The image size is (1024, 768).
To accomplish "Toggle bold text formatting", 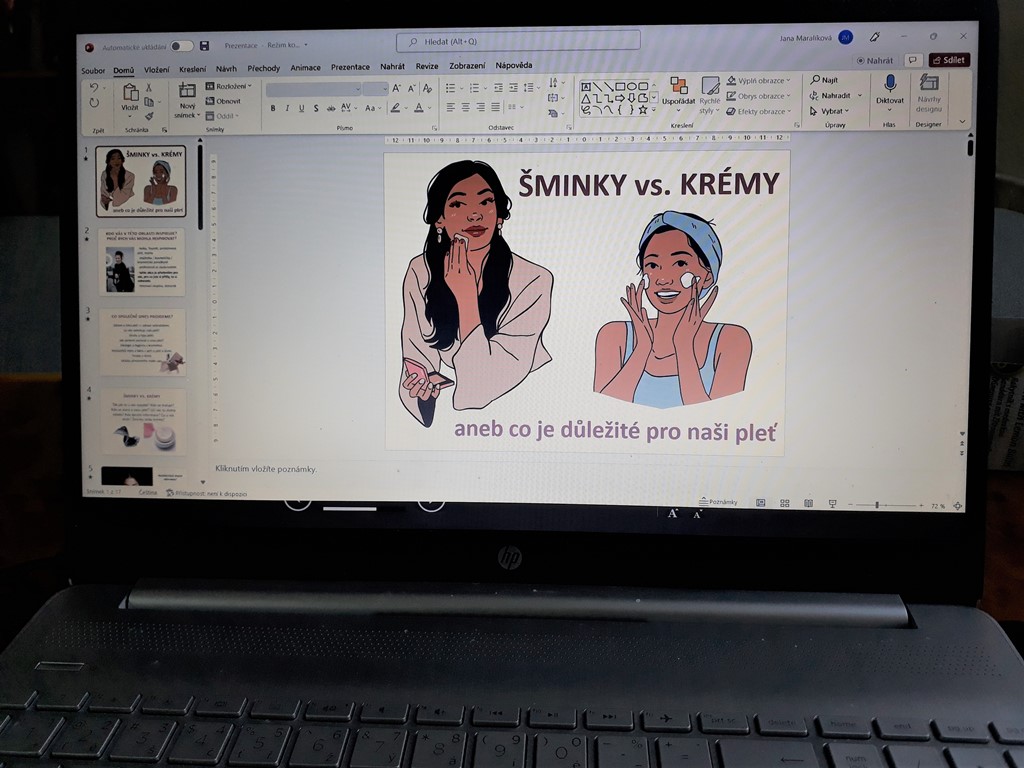I will pyautogui.click(x=273, y=108).
